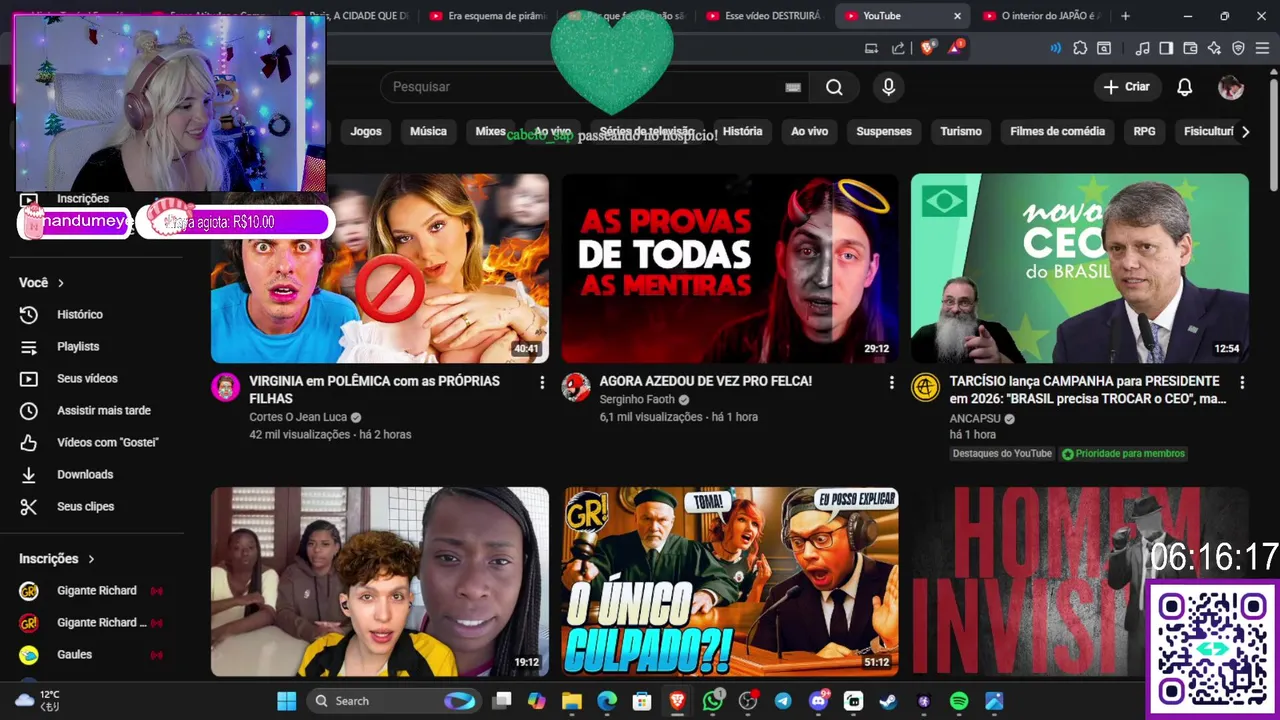Click the YouTube search magnifier button
This screenshot has height=720, width=1280.
[834, 87]
